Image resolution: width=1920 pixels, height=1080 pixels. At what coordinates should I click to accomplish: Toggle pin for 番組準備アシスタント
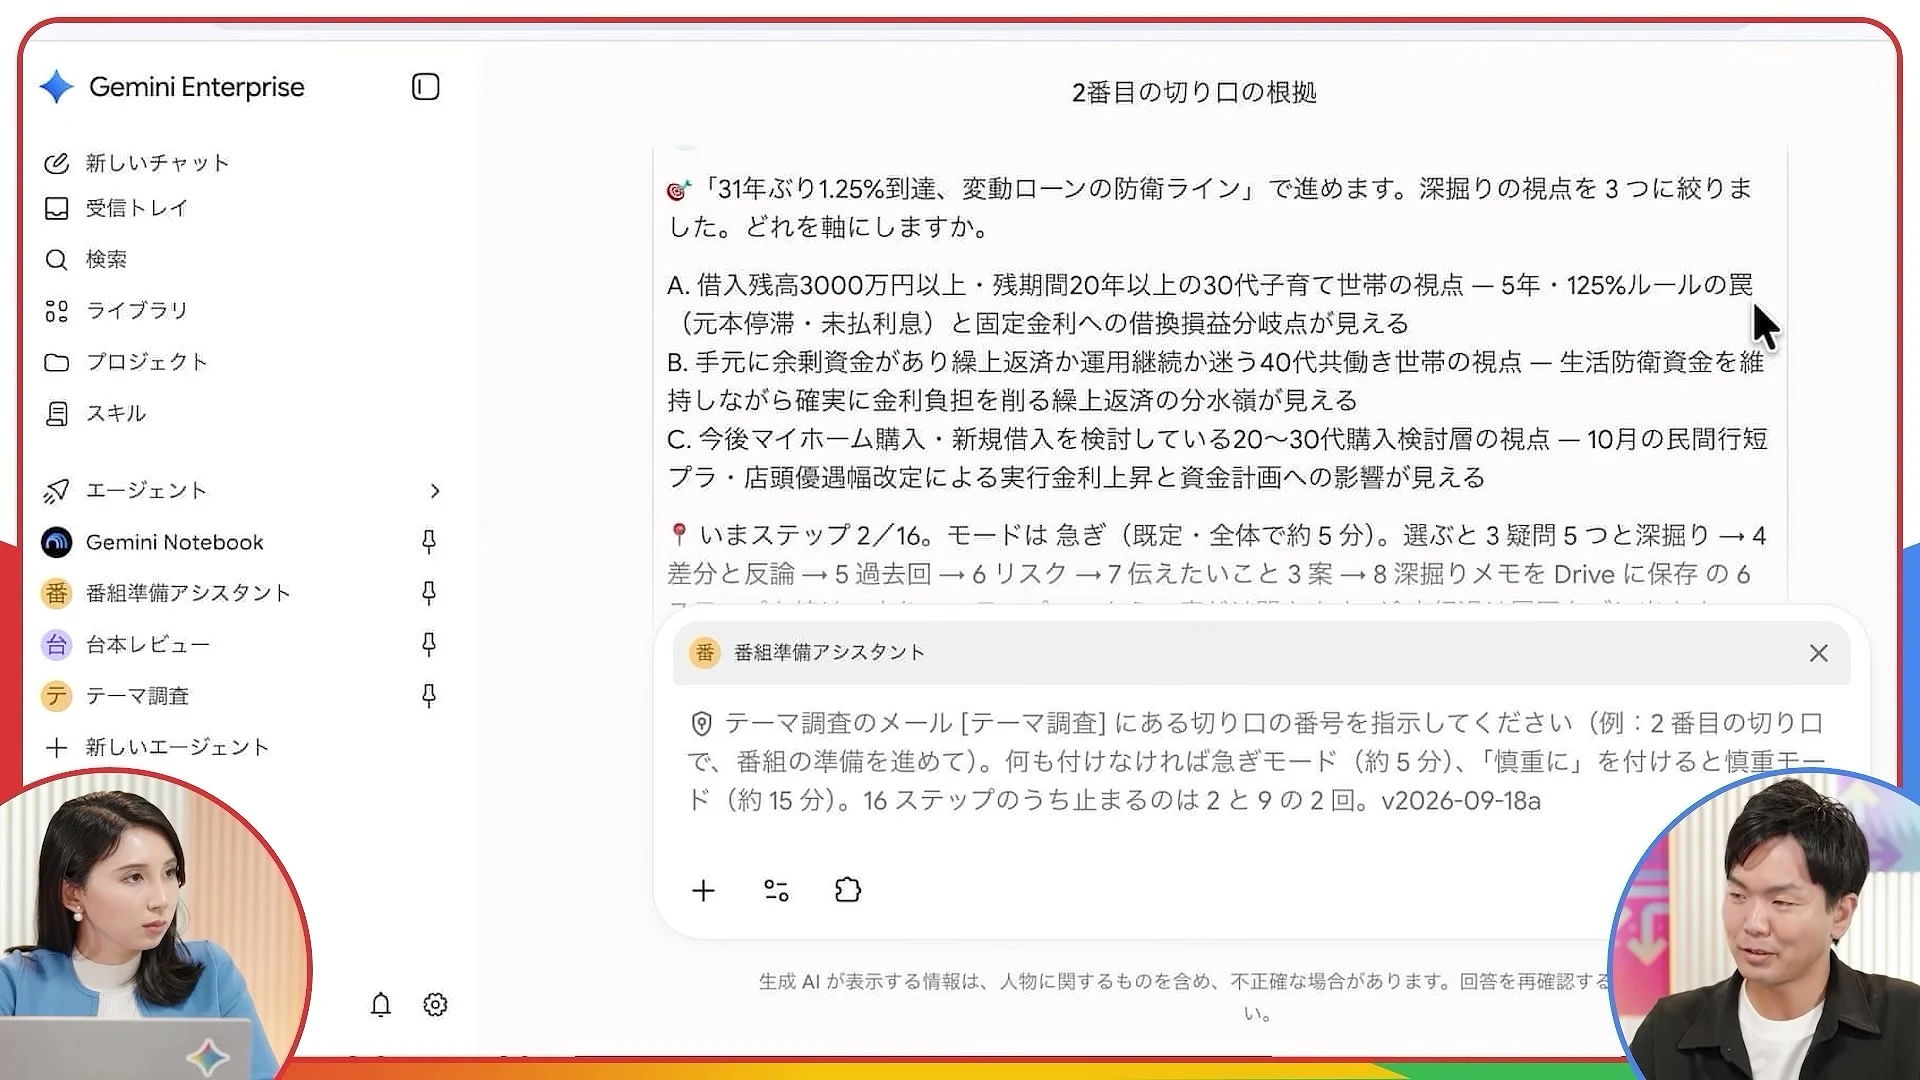coord(428,593)
